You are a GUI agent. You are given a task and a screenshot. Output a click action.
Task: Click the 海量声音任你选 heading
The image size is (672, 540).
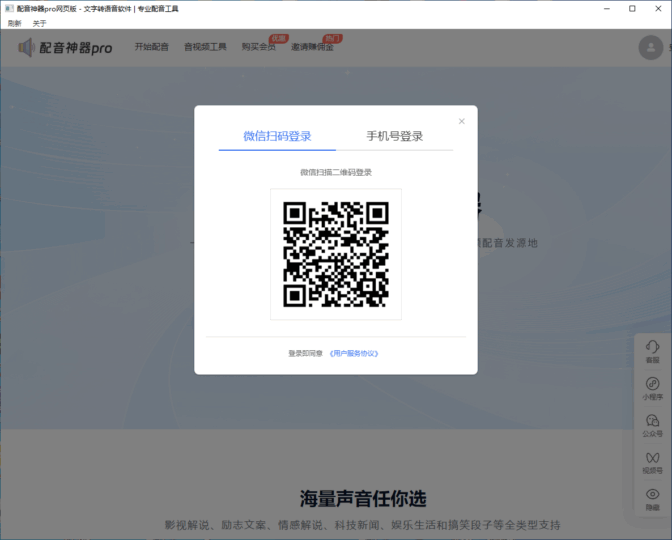point(363,498)
